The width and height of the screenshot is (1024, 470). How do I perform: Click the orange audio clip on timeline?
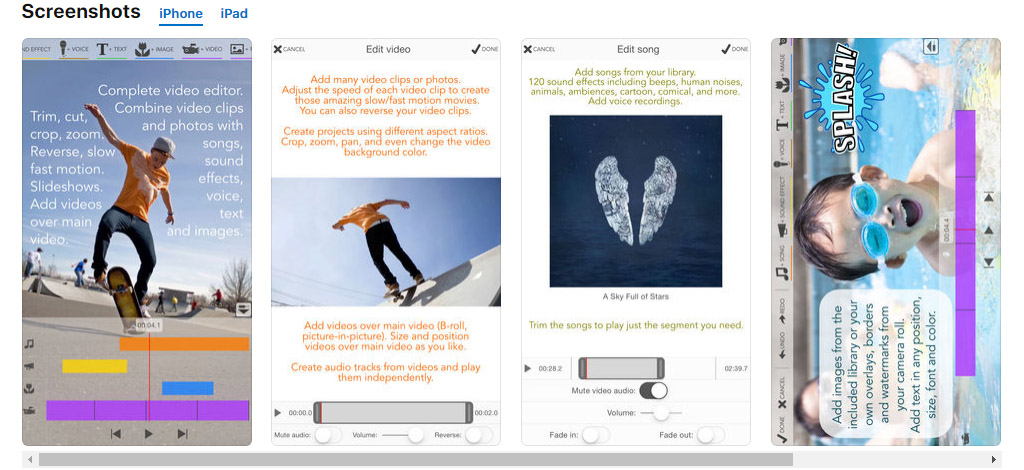184,344
